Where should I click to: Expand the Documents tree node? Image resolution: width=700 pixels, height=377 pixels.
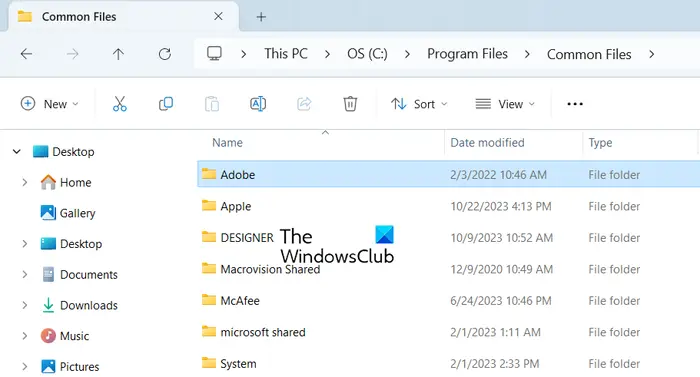[25, 274]
